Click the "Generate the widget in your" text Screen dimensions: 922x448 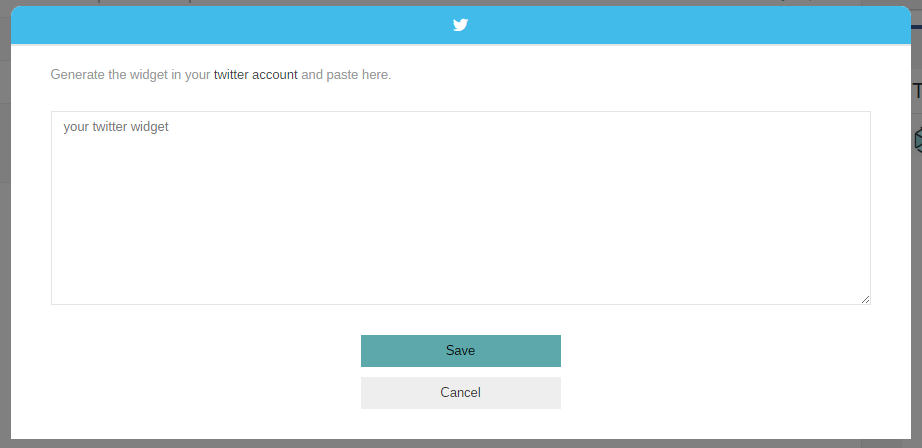pos(131,75)
